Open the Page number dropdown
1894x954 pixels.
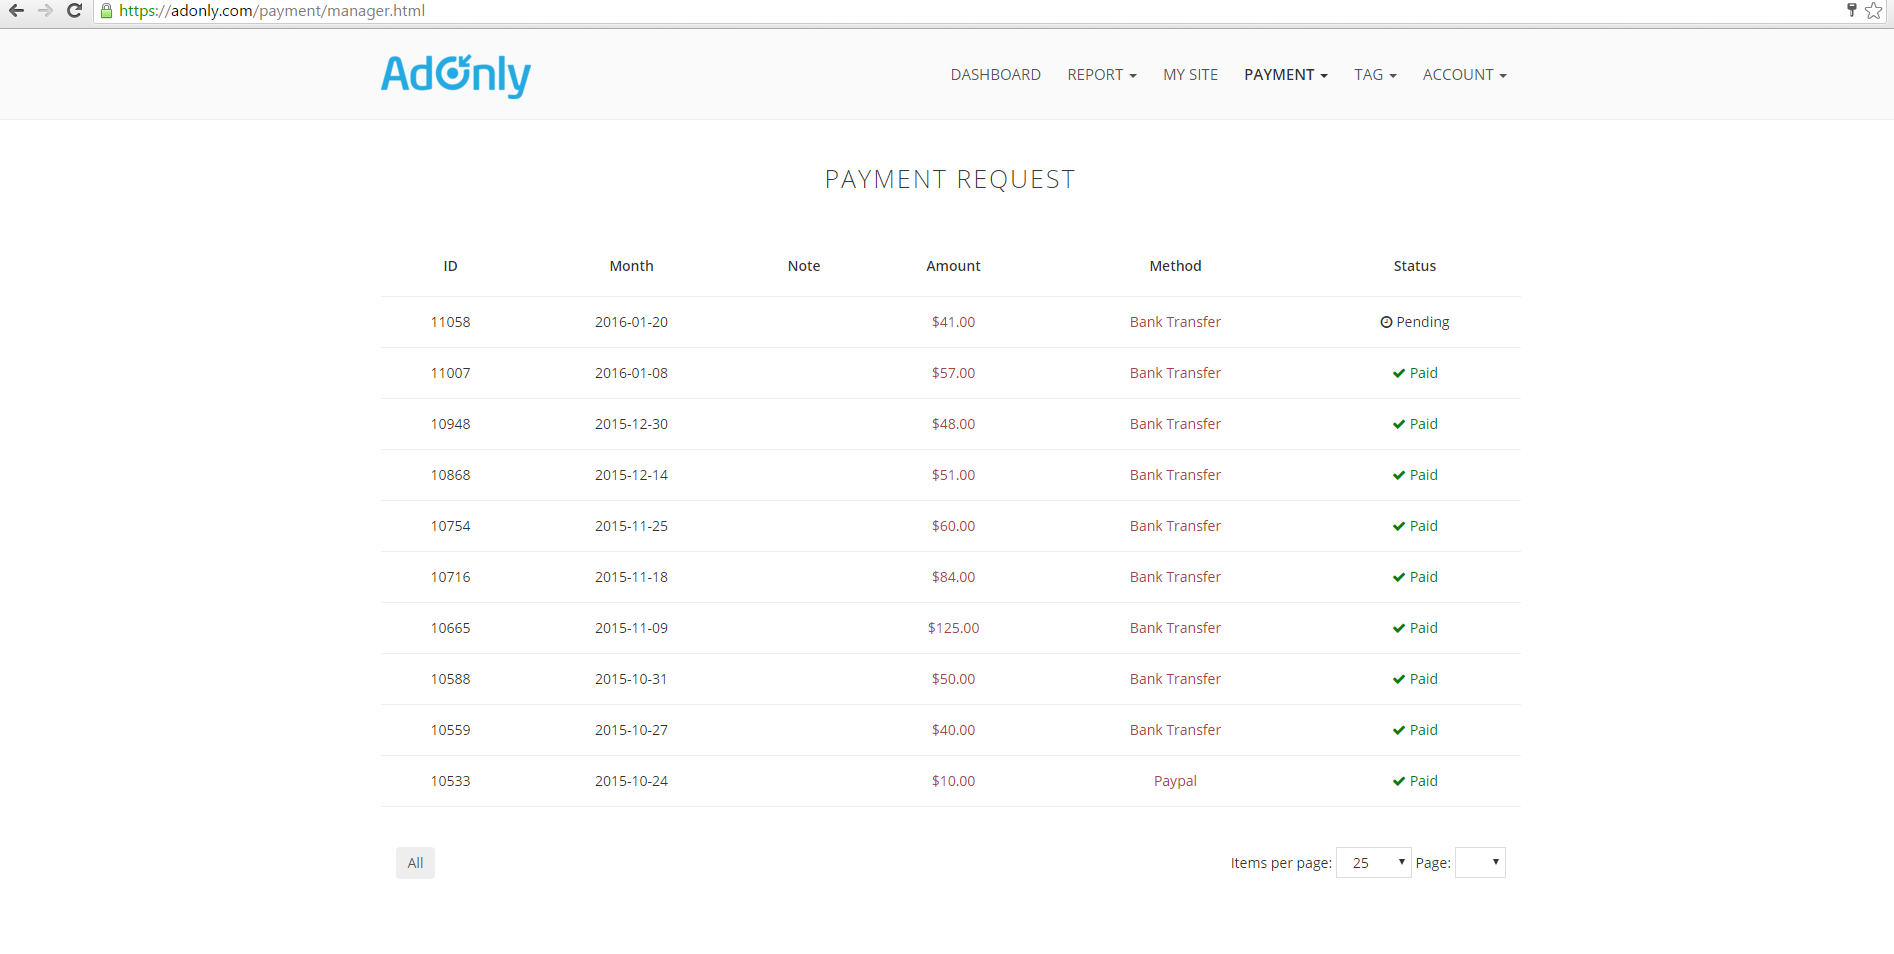click(x=1480, y=862)
